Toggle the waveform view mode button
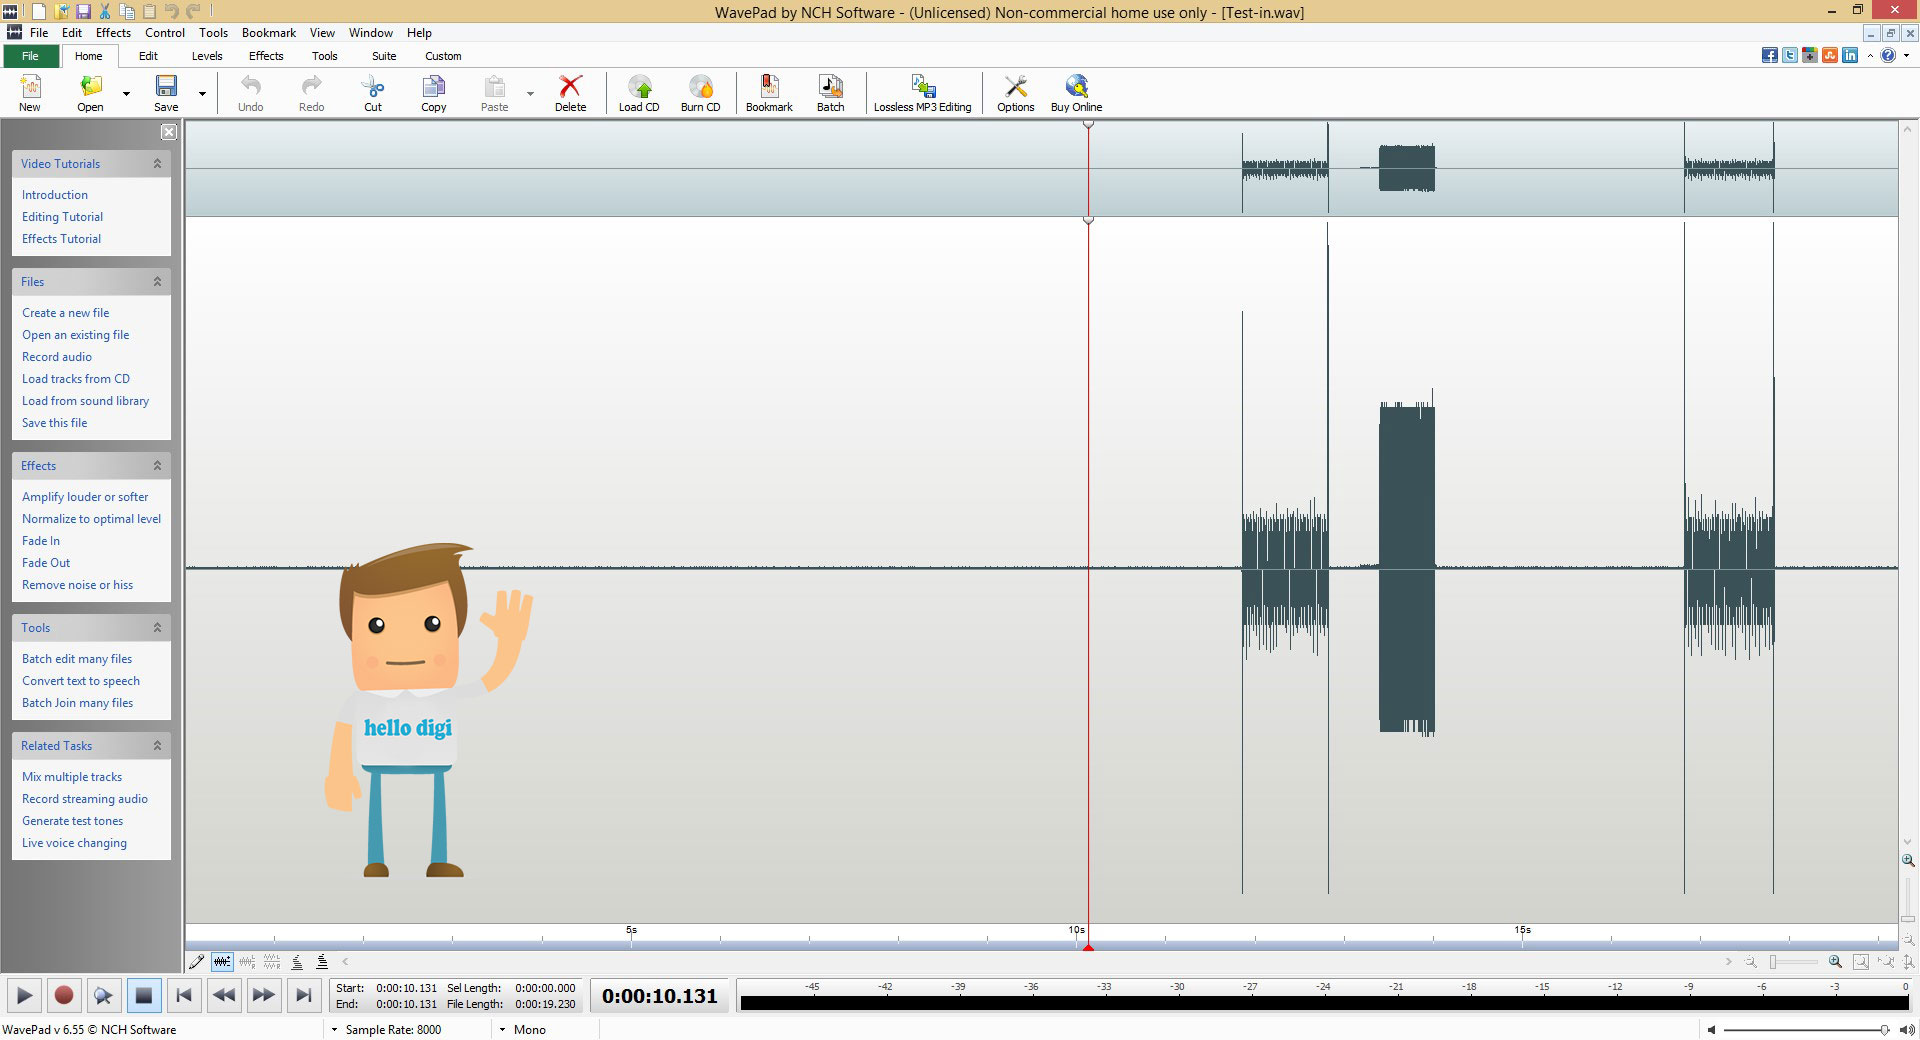This screenshot has width=1920, height=1040. pyautogui.click(x=222, y=962)
